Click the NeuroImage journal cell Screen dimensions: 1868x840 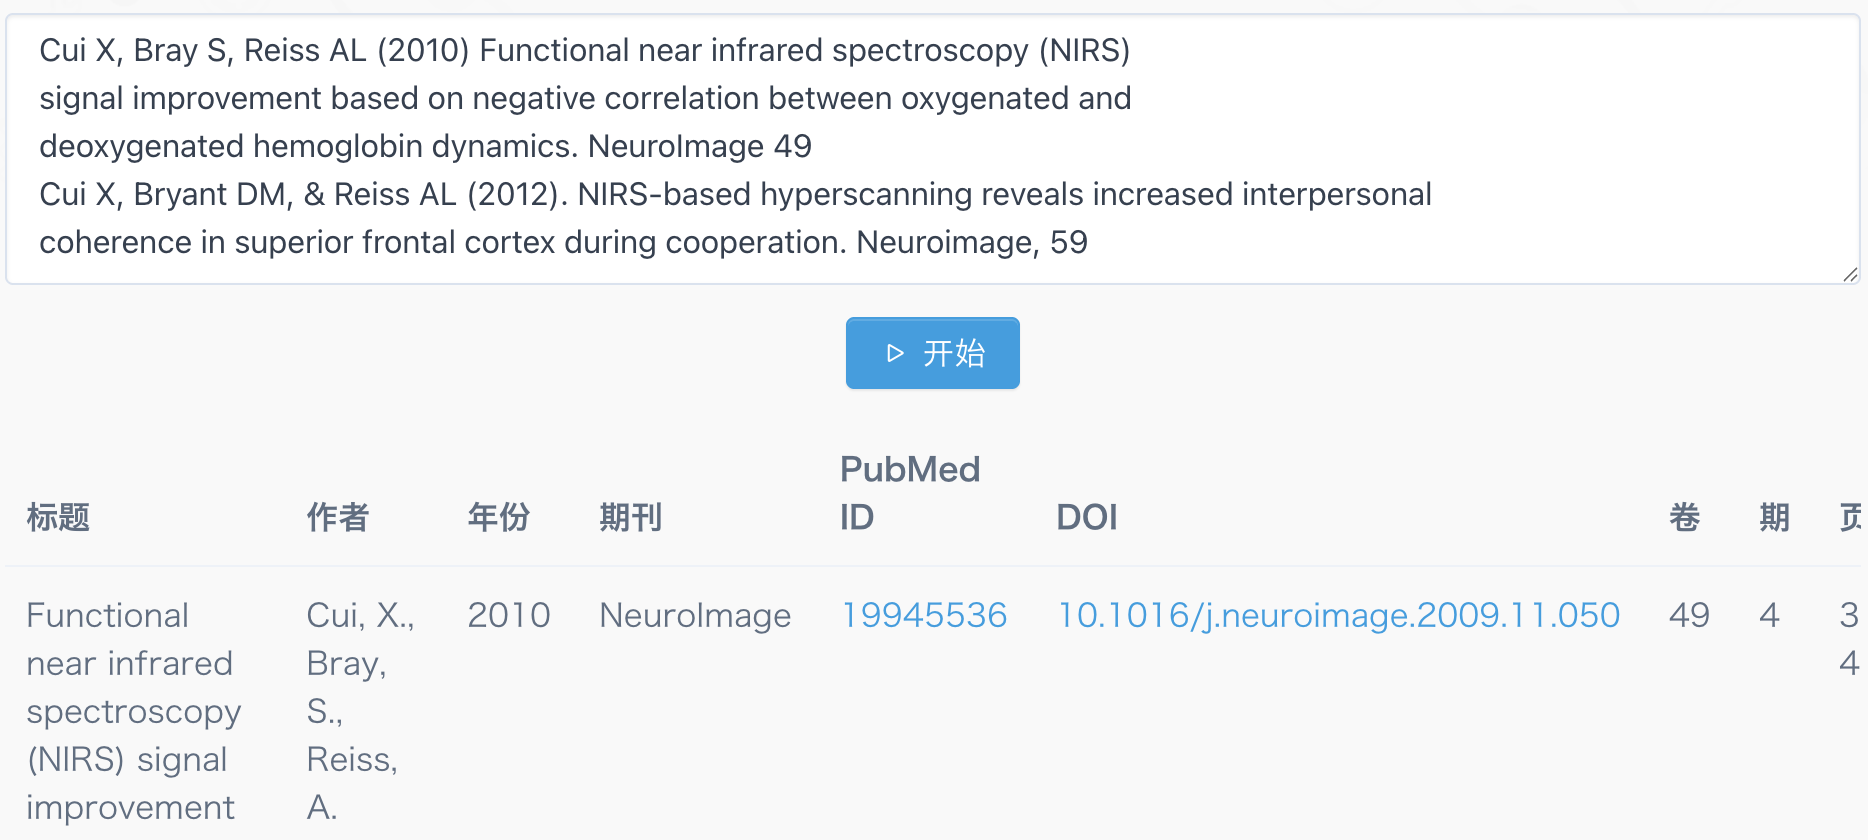695,615
